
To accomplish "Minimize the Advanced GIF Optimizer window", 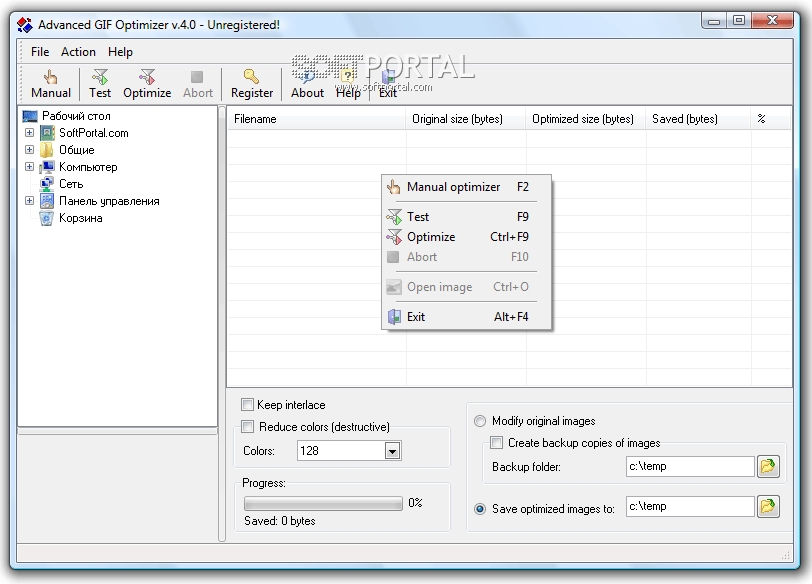I will tap(714, 21).
